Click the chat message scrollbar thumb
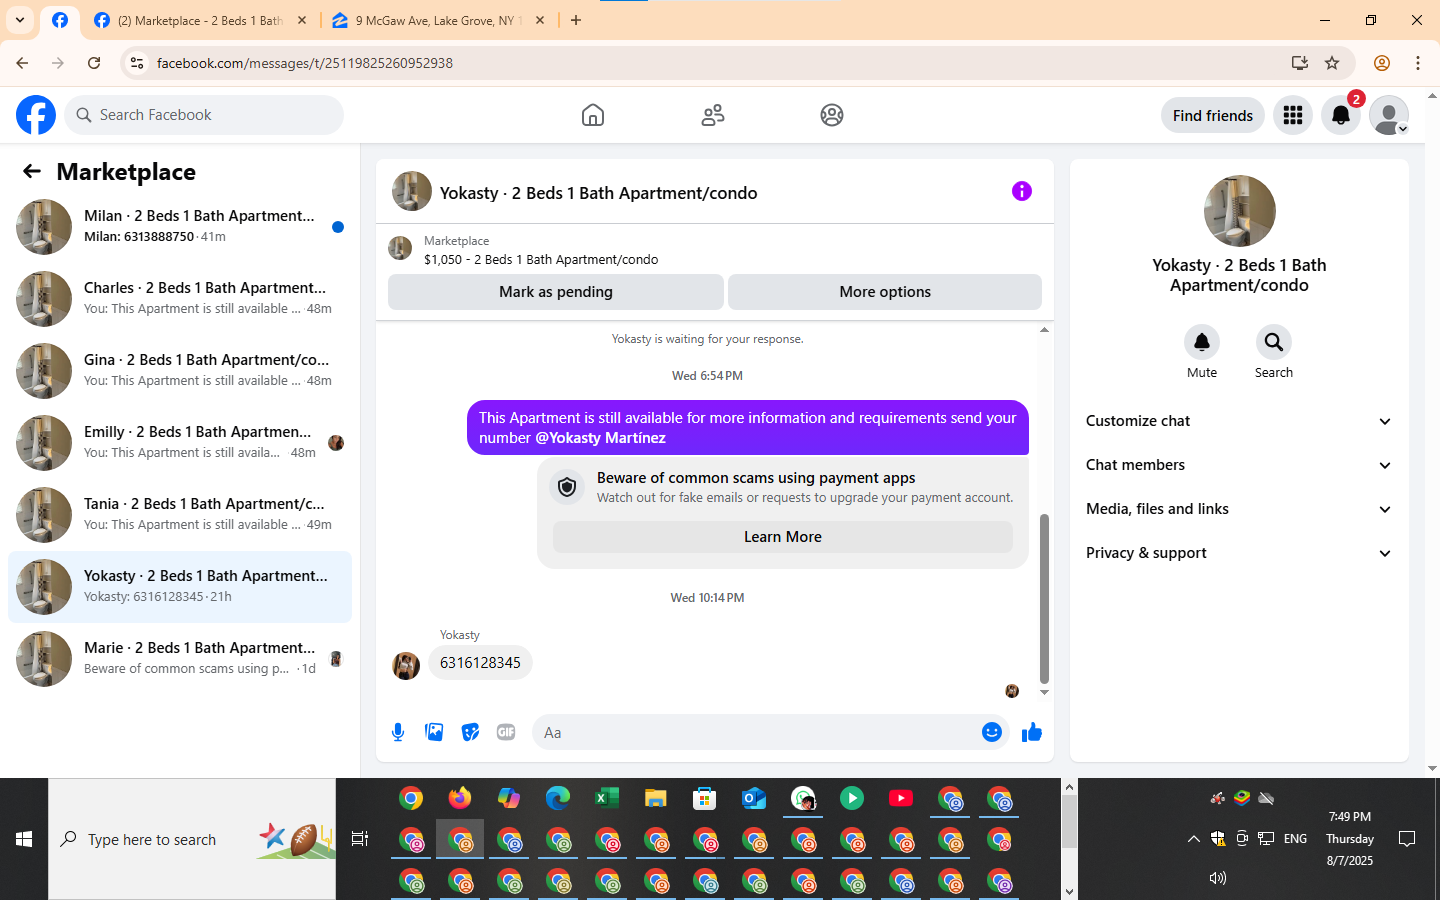The width and height of the screenshot is (1440, 900). tap(1044, 598)
